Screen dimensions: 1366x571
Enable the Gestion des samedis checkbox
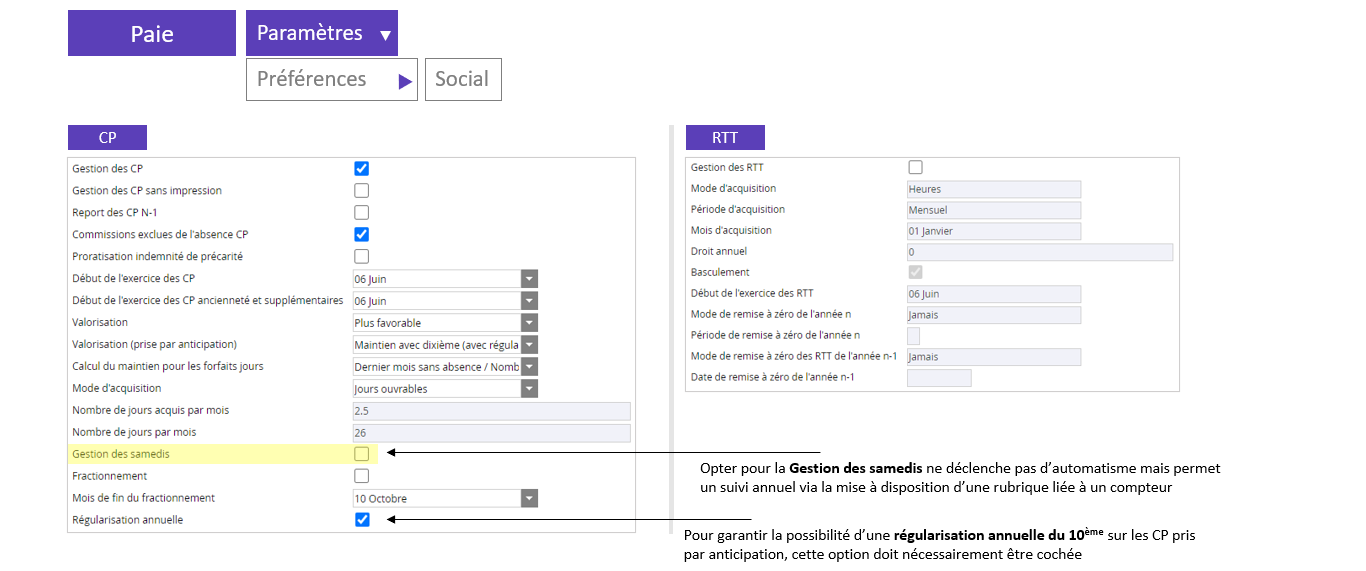coord(362,454)
